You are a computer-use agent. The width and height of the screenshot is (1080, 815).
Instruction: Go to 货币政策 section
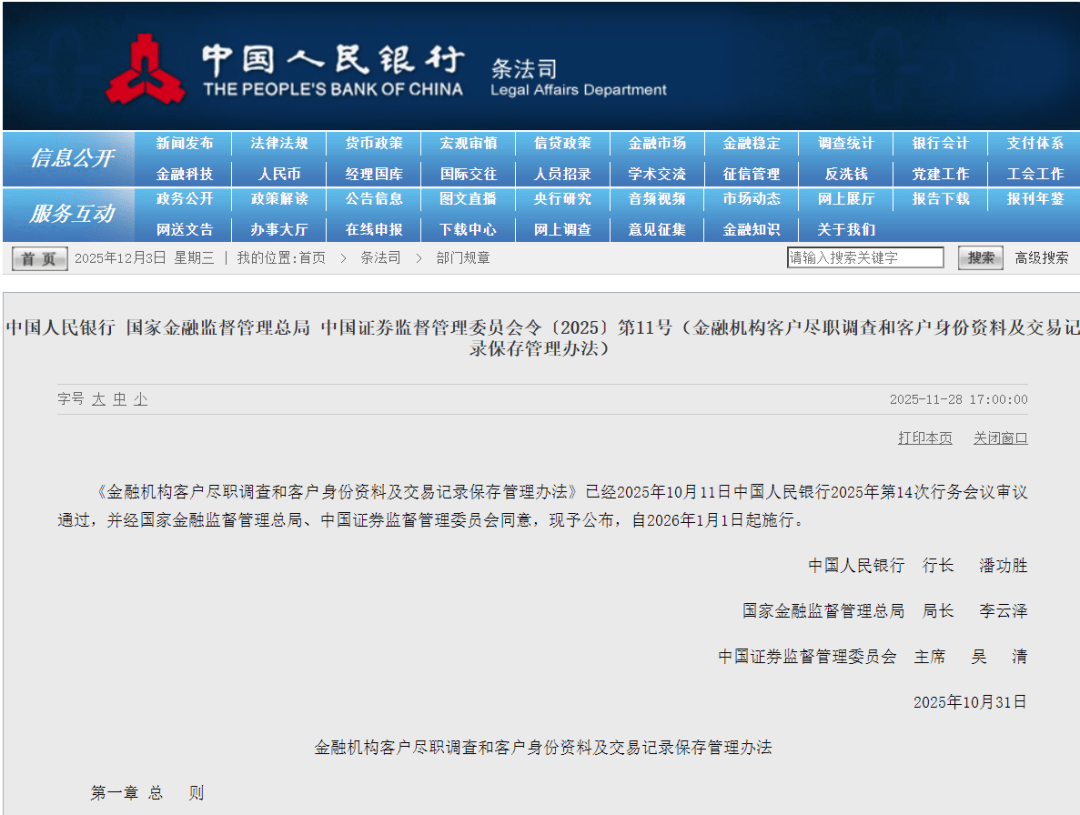tap(374, 143)
